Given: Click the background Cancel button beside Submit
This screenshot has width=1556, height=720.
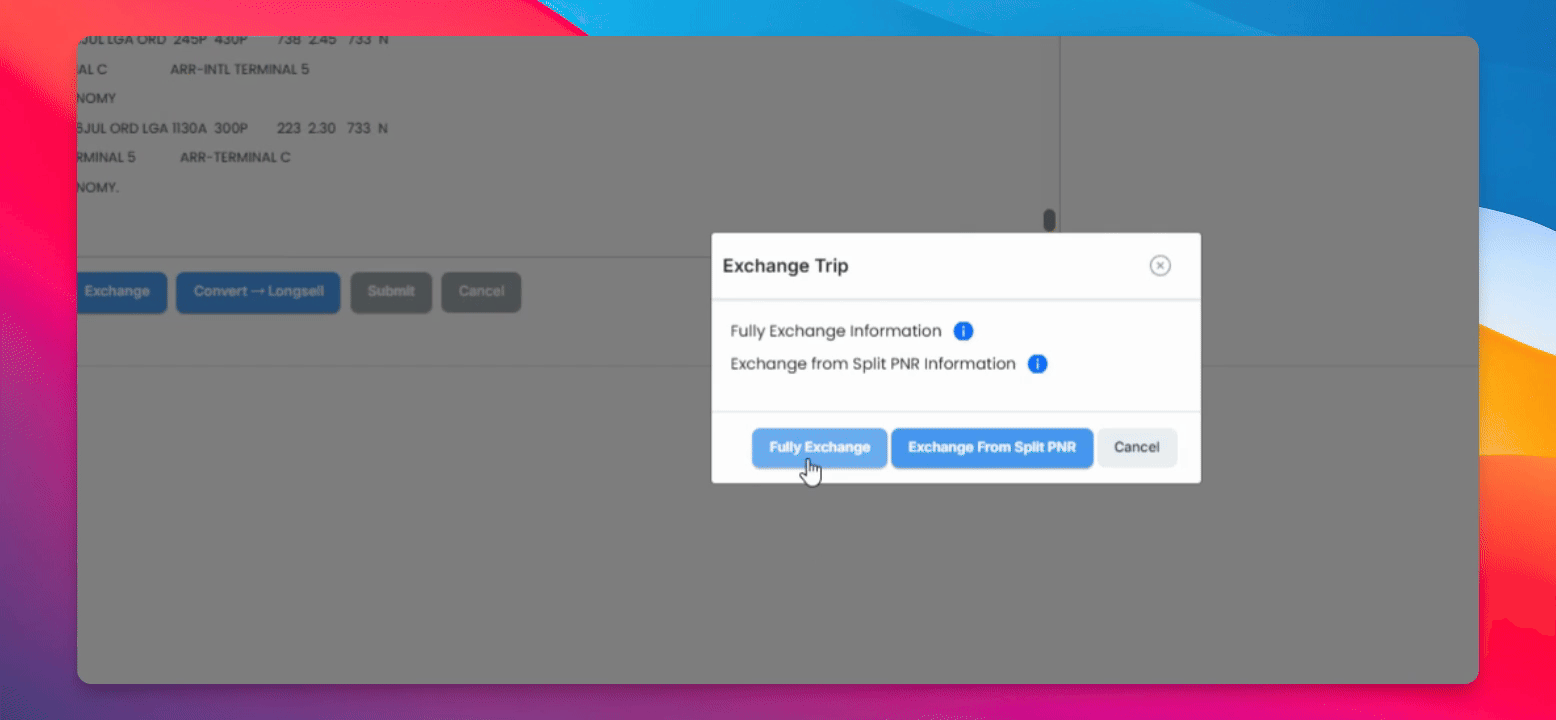Looking at the screenshot, I should click(x=481, y=292).
